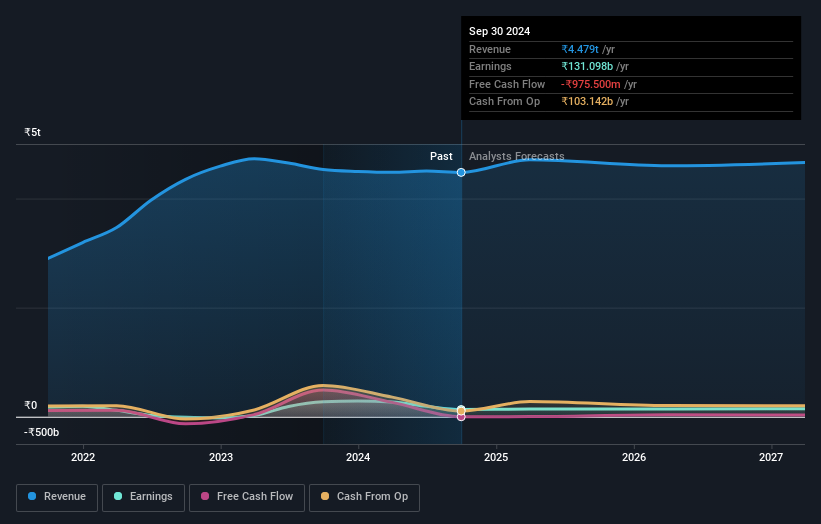This screenshot has width=821, height=524.
Task: Click the 2024 x-axis label
Action: click(358, 458)
